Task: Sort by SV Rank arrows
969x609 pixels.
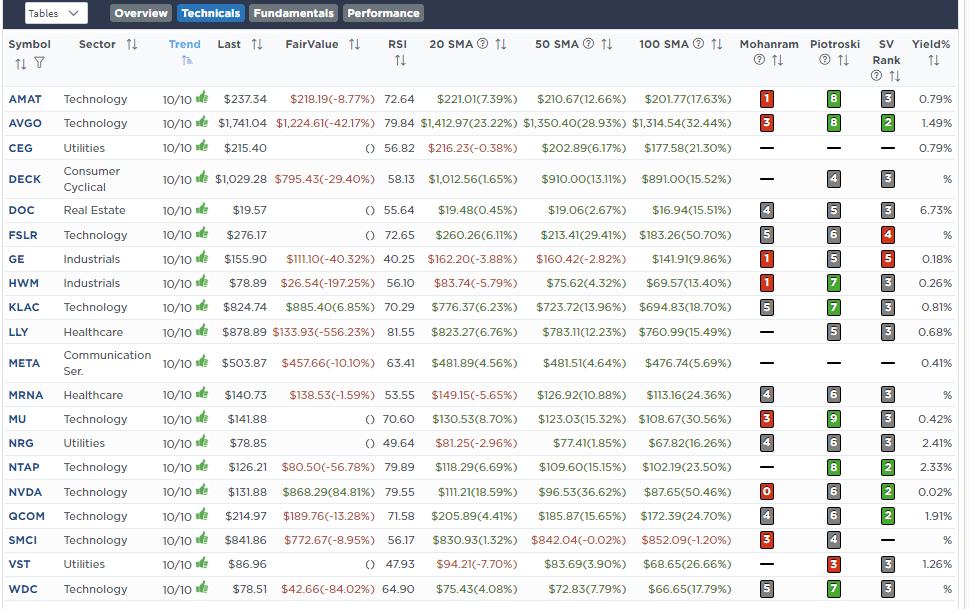Action: [x=894, y=77]
